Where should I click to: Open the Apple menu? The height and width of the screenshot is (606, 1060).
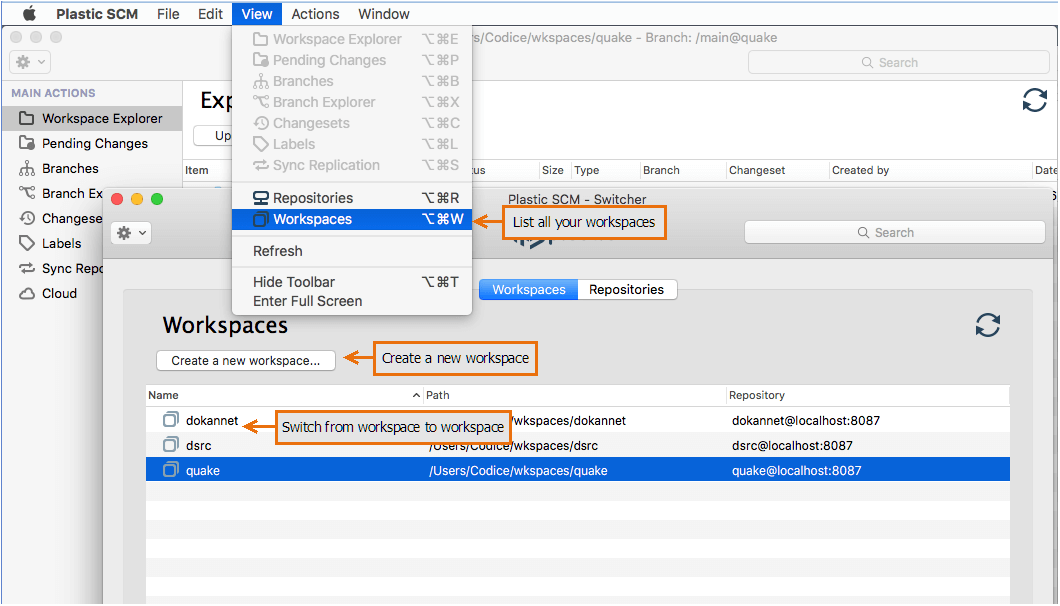coord(29,14)
